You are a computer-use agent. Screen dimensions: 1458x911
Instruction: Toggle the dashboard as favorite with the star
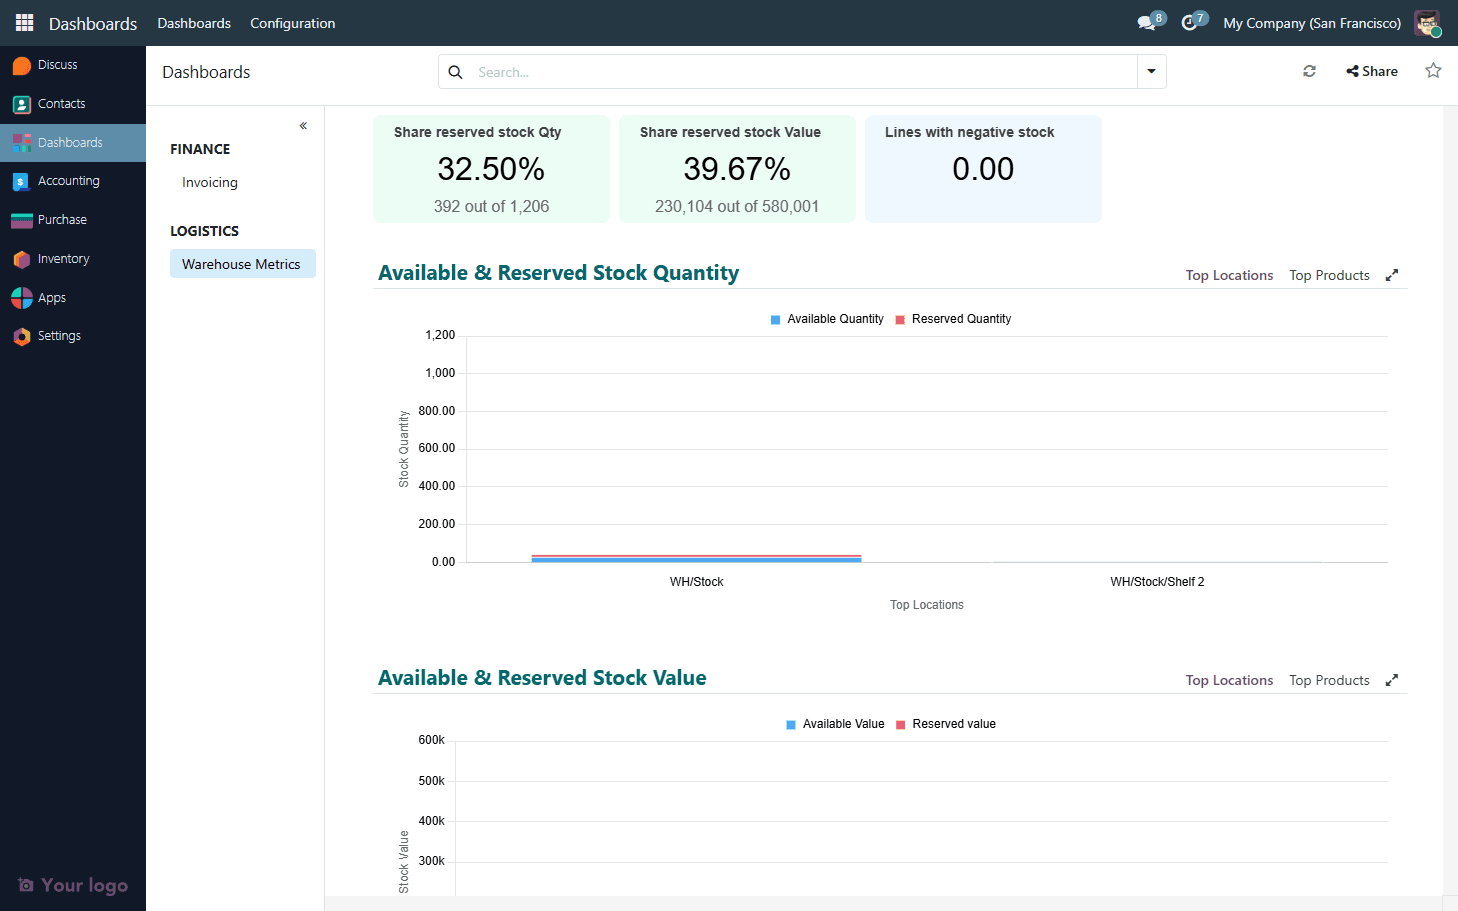[x=1433, y=70]
